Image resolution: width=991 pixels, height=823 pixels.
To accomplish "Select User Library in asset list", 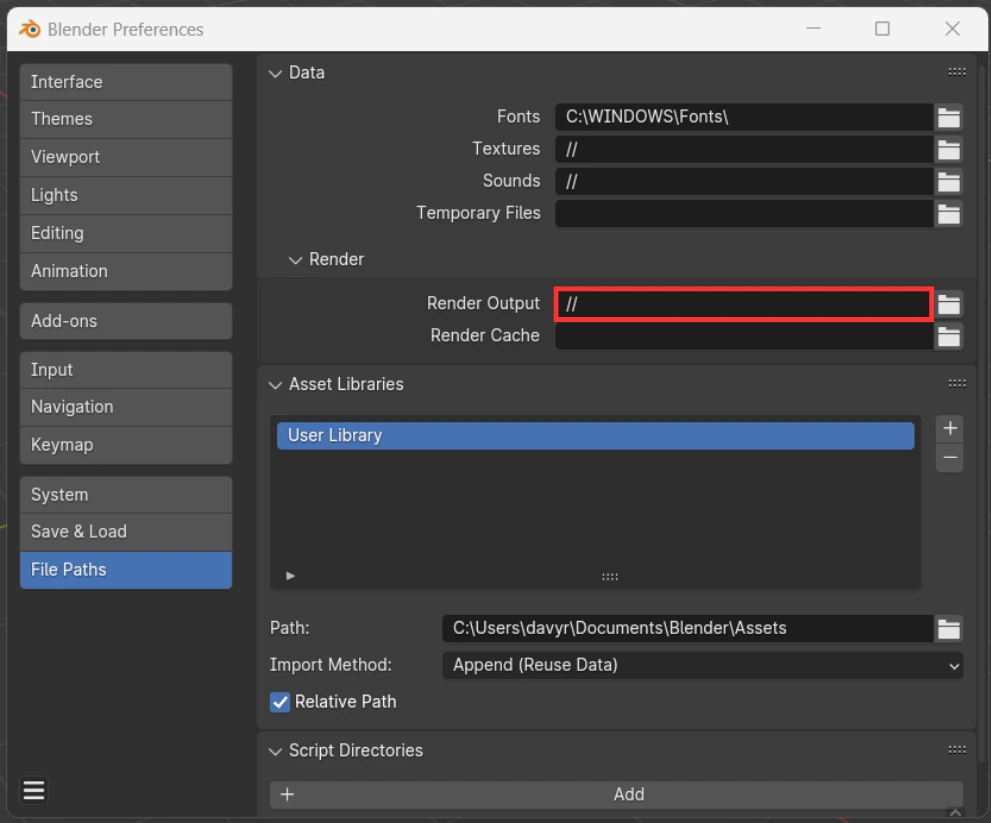I will [595, 436].
